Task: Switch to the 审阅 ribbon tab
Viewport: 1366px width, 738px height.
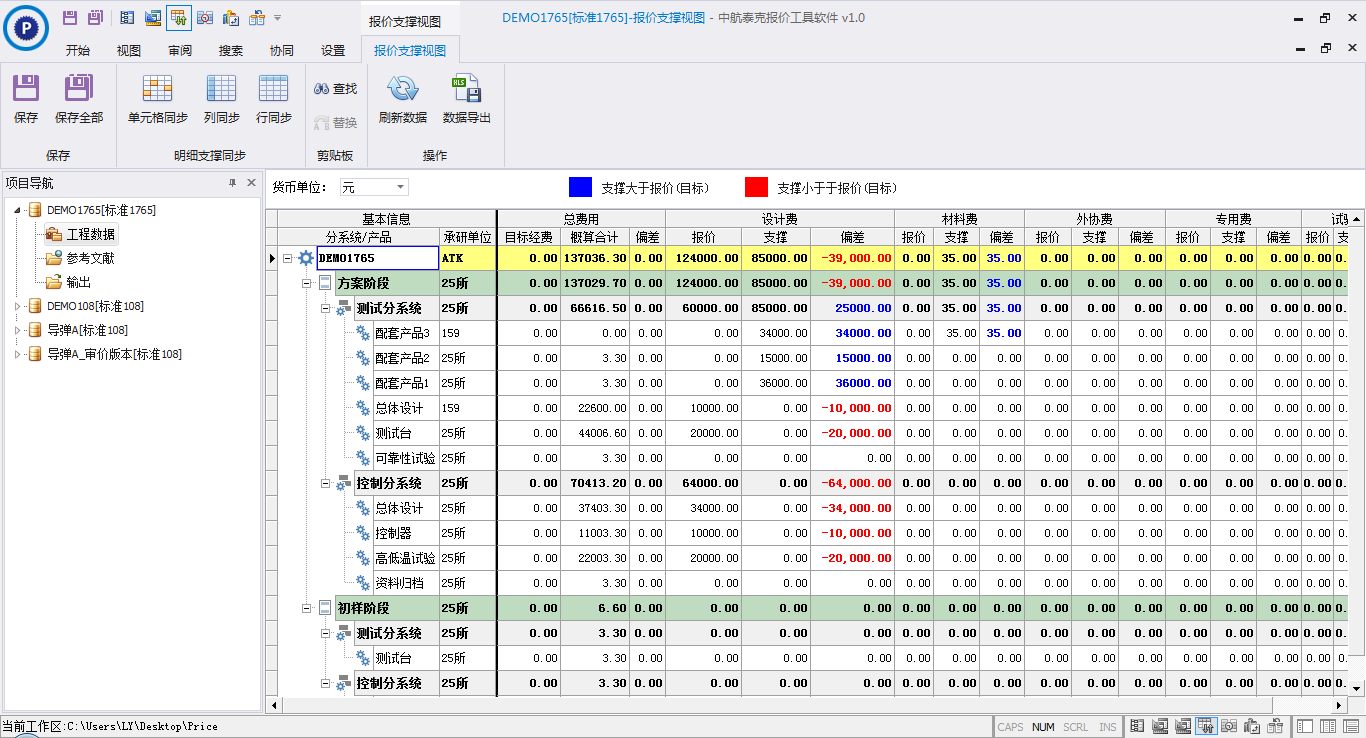Action: pos(180,50)
